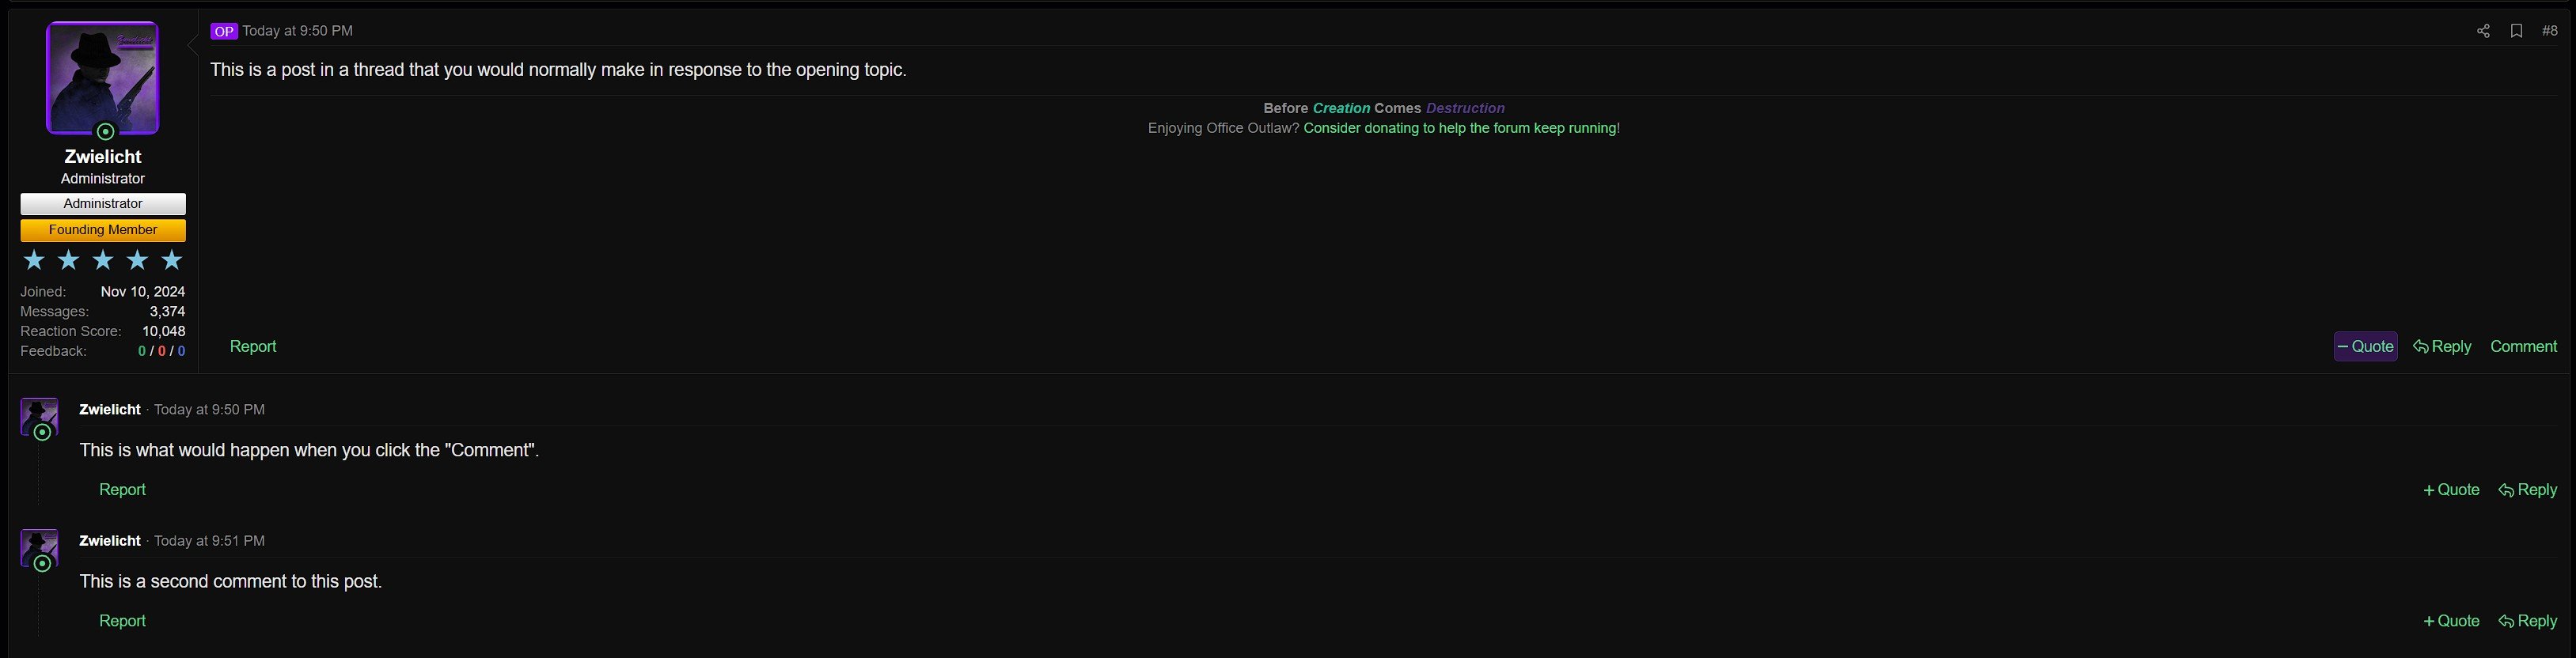Add the second comment to multi-quote
This screenshot has width=2576, height=658.
point(2451,621)
